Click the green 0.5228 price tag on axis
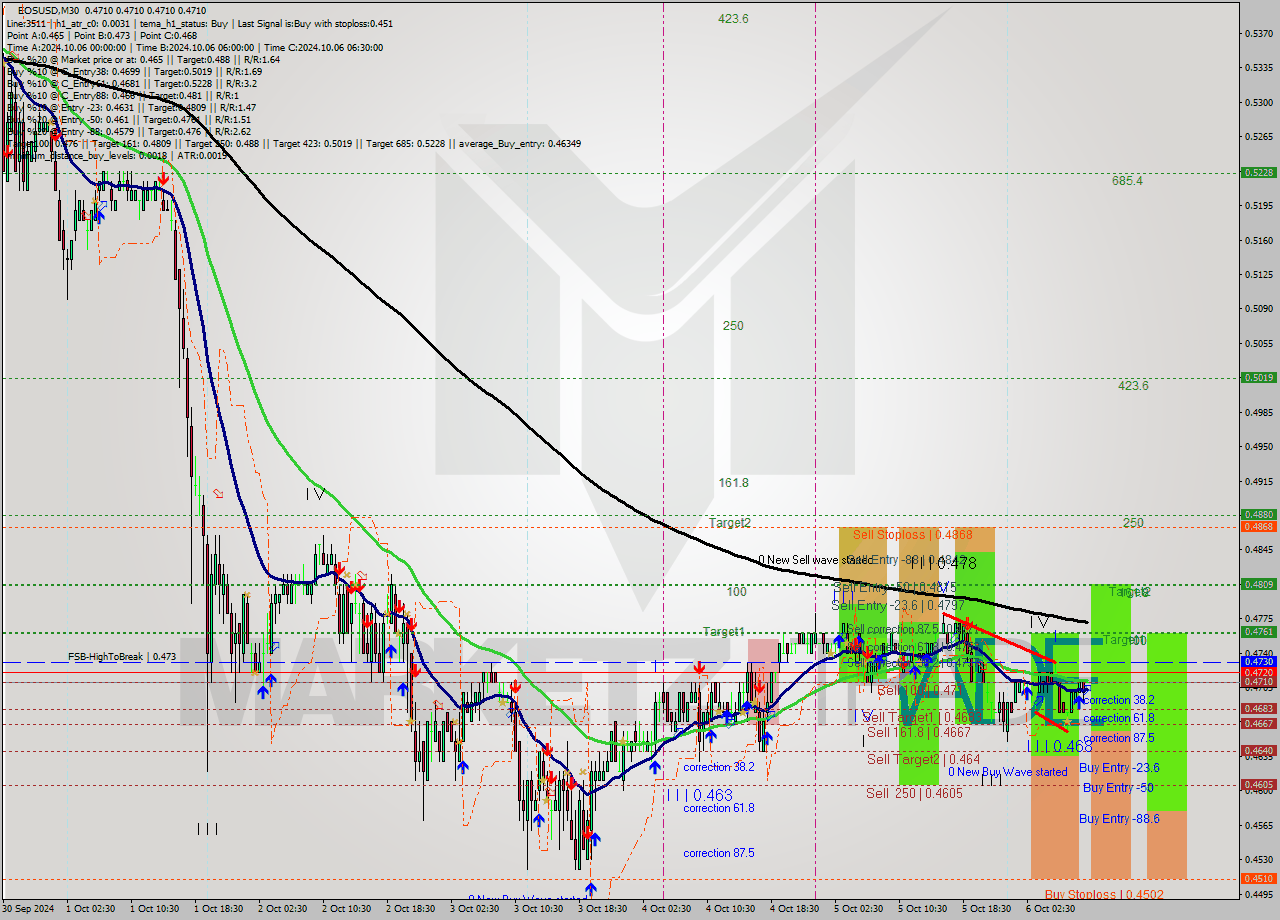 [x=1257, y=172]
